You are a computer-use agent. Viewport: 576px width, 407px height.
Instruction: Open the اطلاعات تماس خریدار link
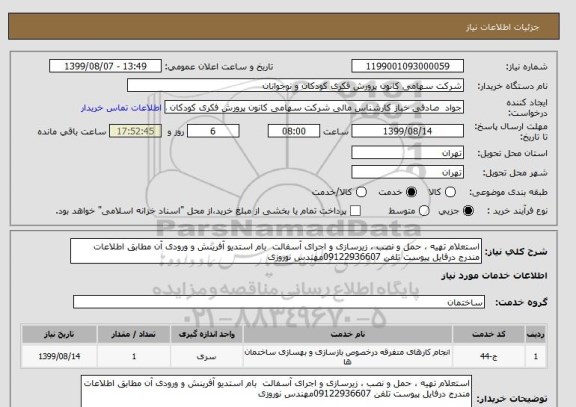121,108
